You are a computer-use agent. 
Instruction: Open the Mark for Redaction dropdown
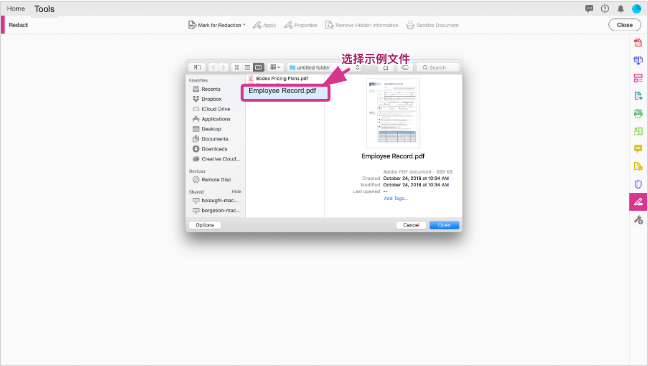click(x=217, y=25)
